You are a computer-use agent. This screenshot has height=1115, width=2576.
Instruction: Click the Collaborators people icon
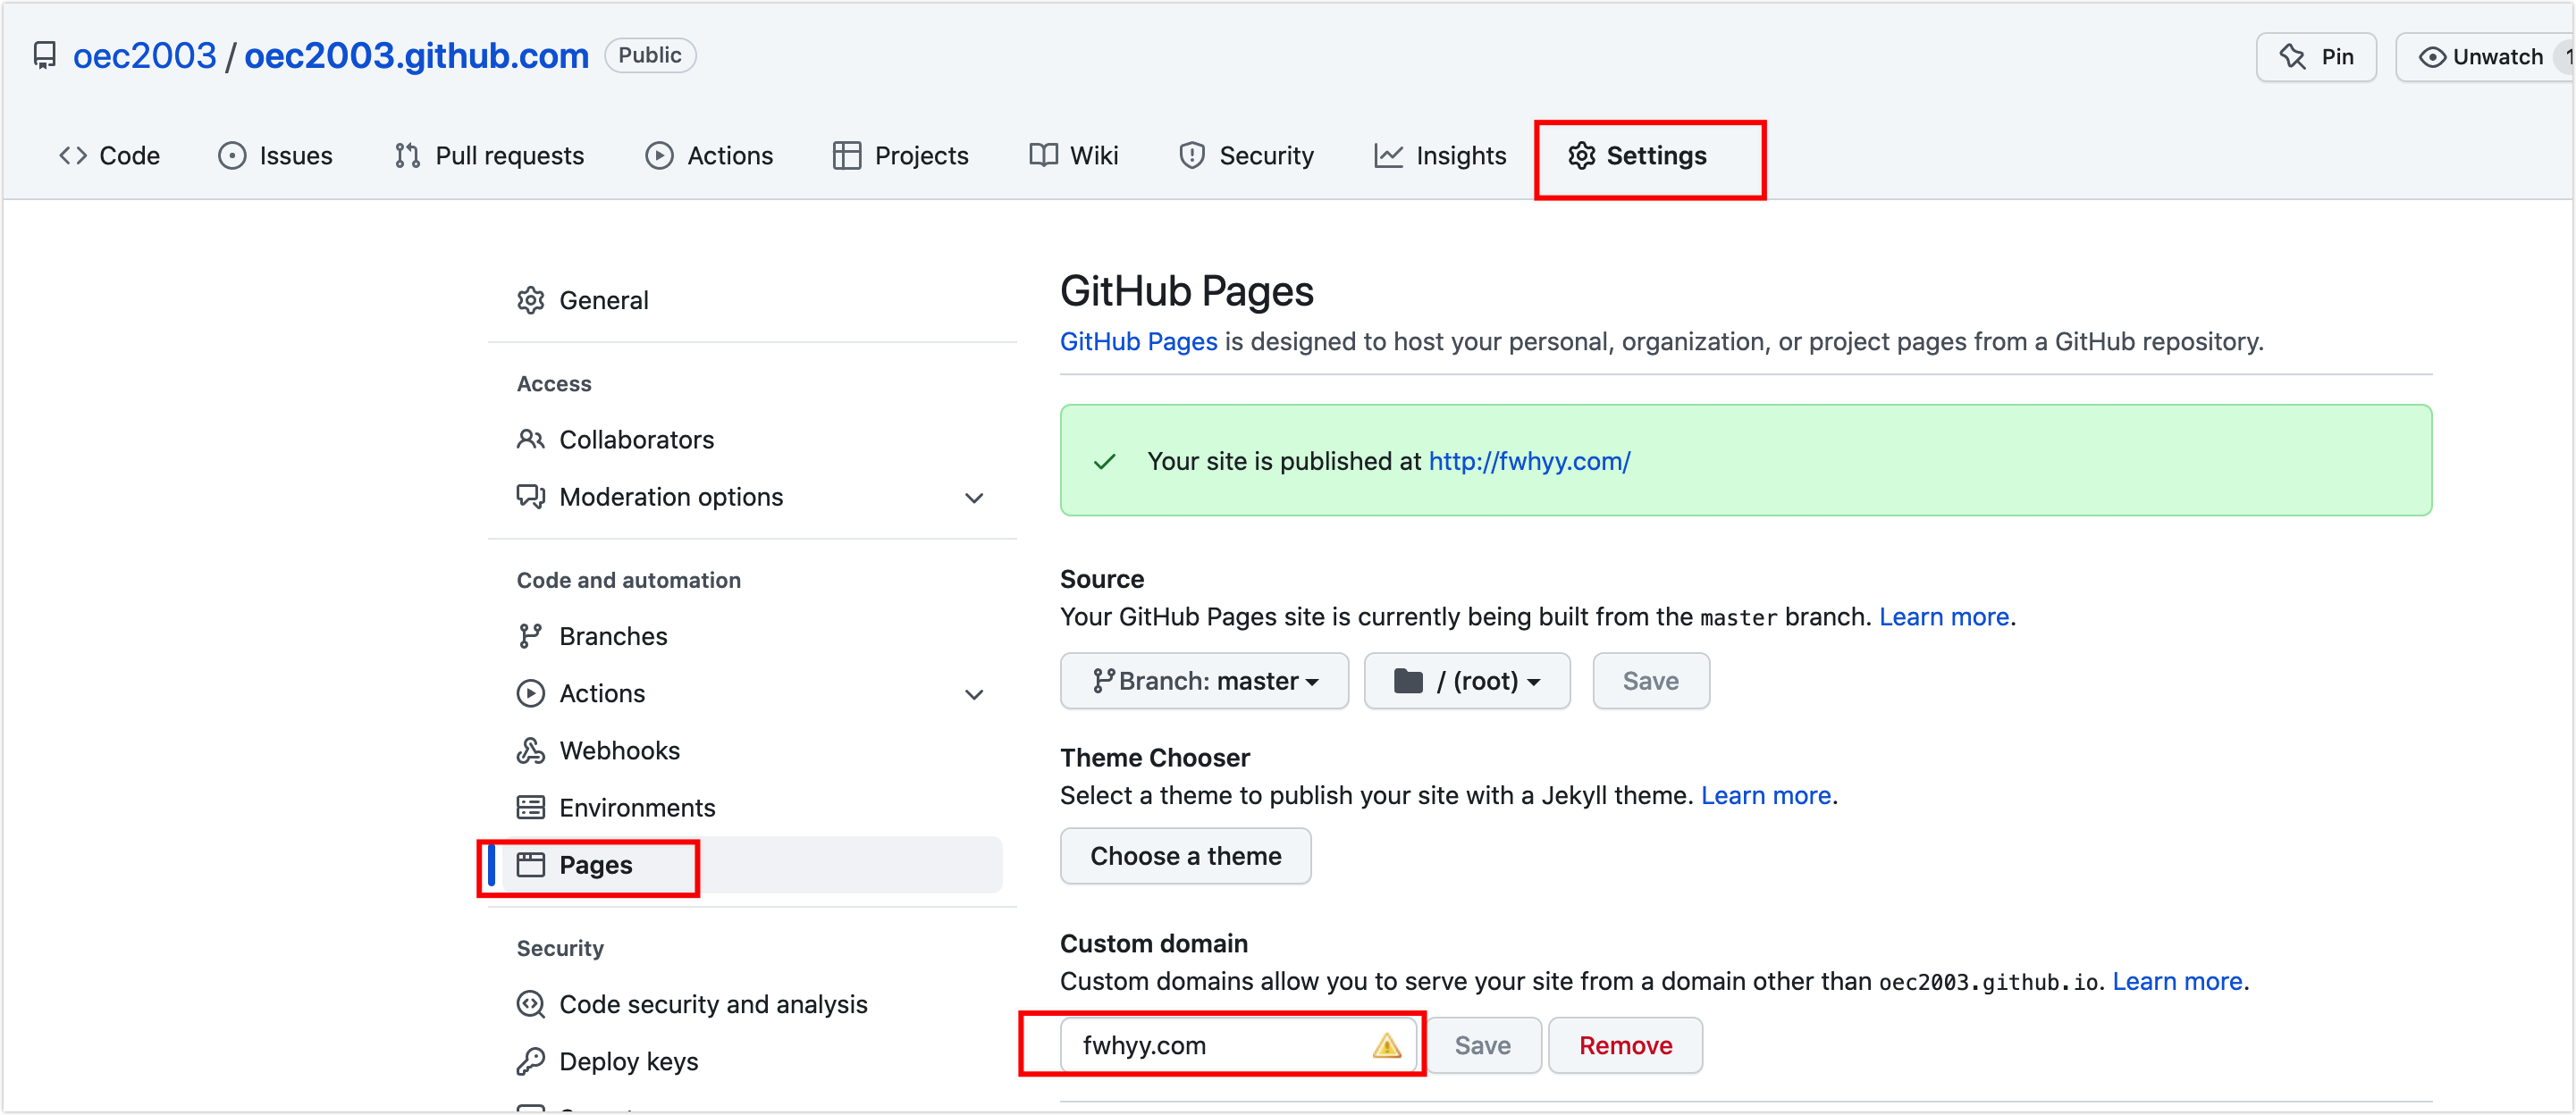point(530,439)
